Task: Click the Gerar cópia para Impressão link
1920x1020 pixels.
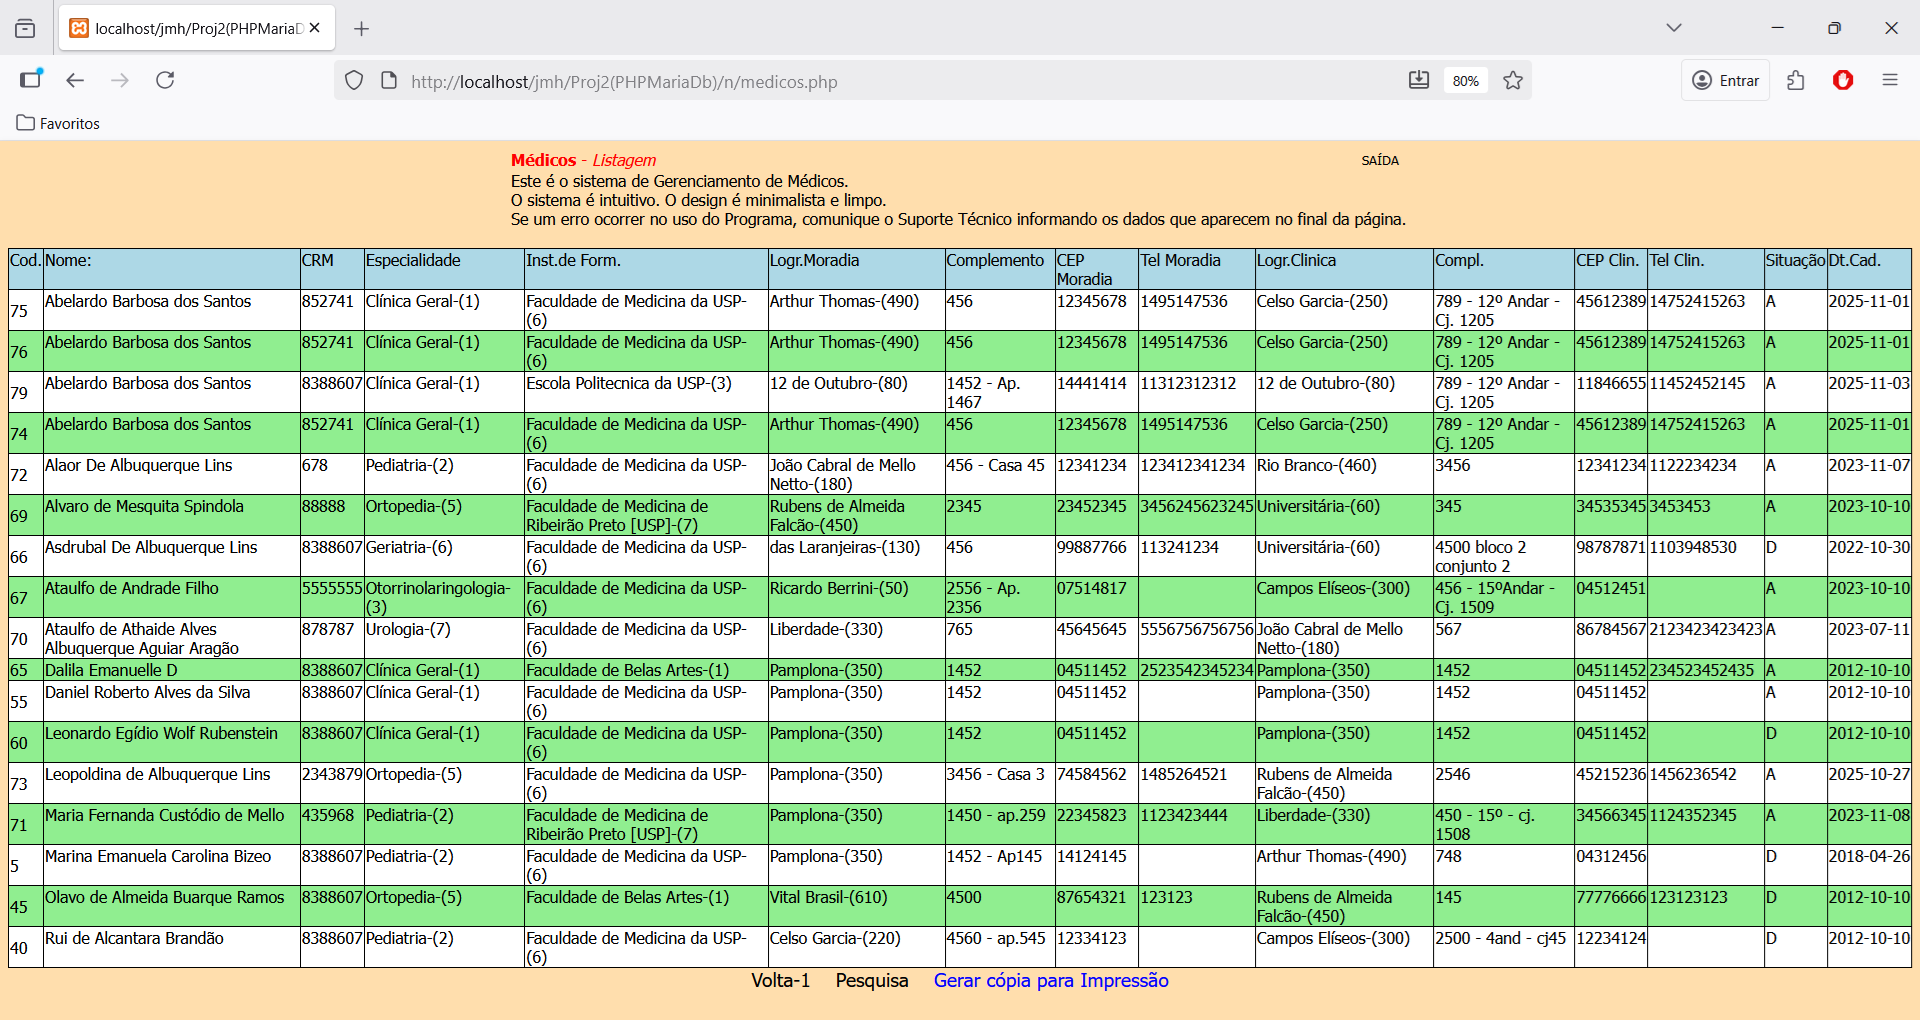Action: click(x=1051, y=981)
